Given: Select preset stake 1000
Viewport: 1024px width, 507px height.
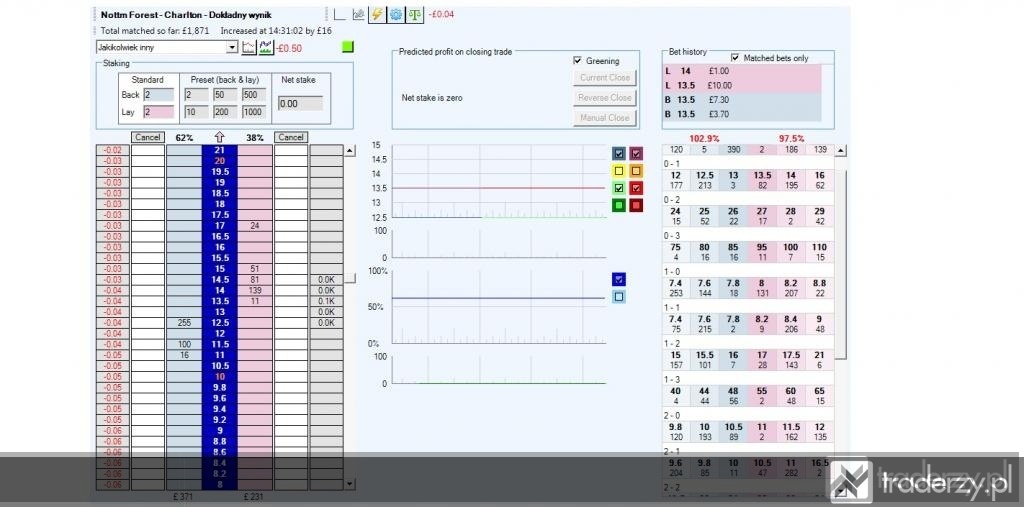Looking at the screenshot, I should pyautogui.click(x=253, y=112).
